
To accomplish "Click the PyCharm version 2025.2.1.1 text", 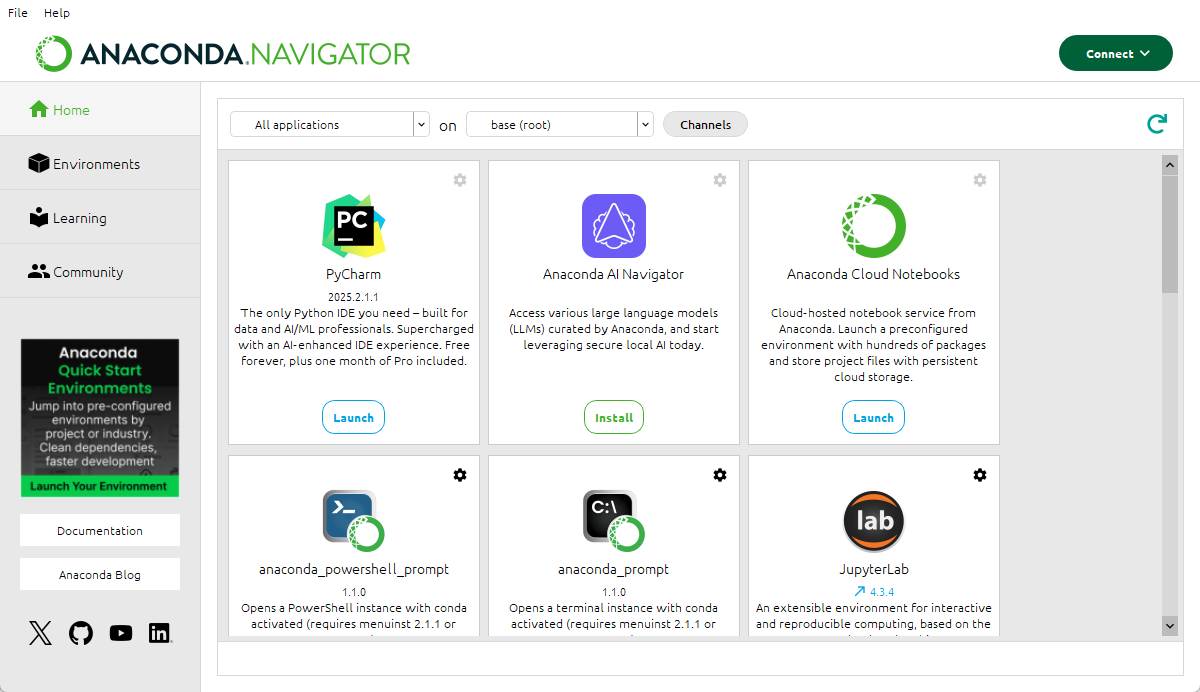I will (x=354, y=297).
